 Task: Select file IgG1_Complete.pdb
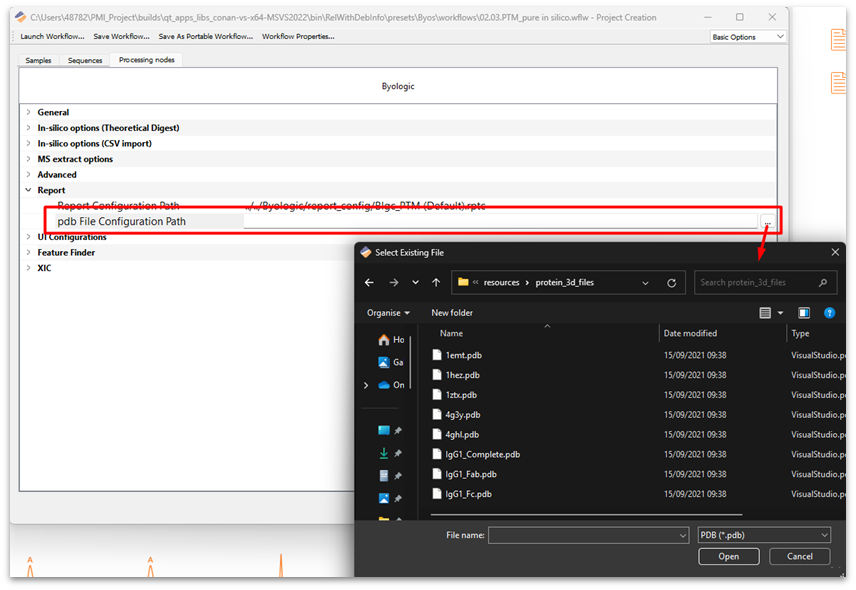click(x=483, y=454)
